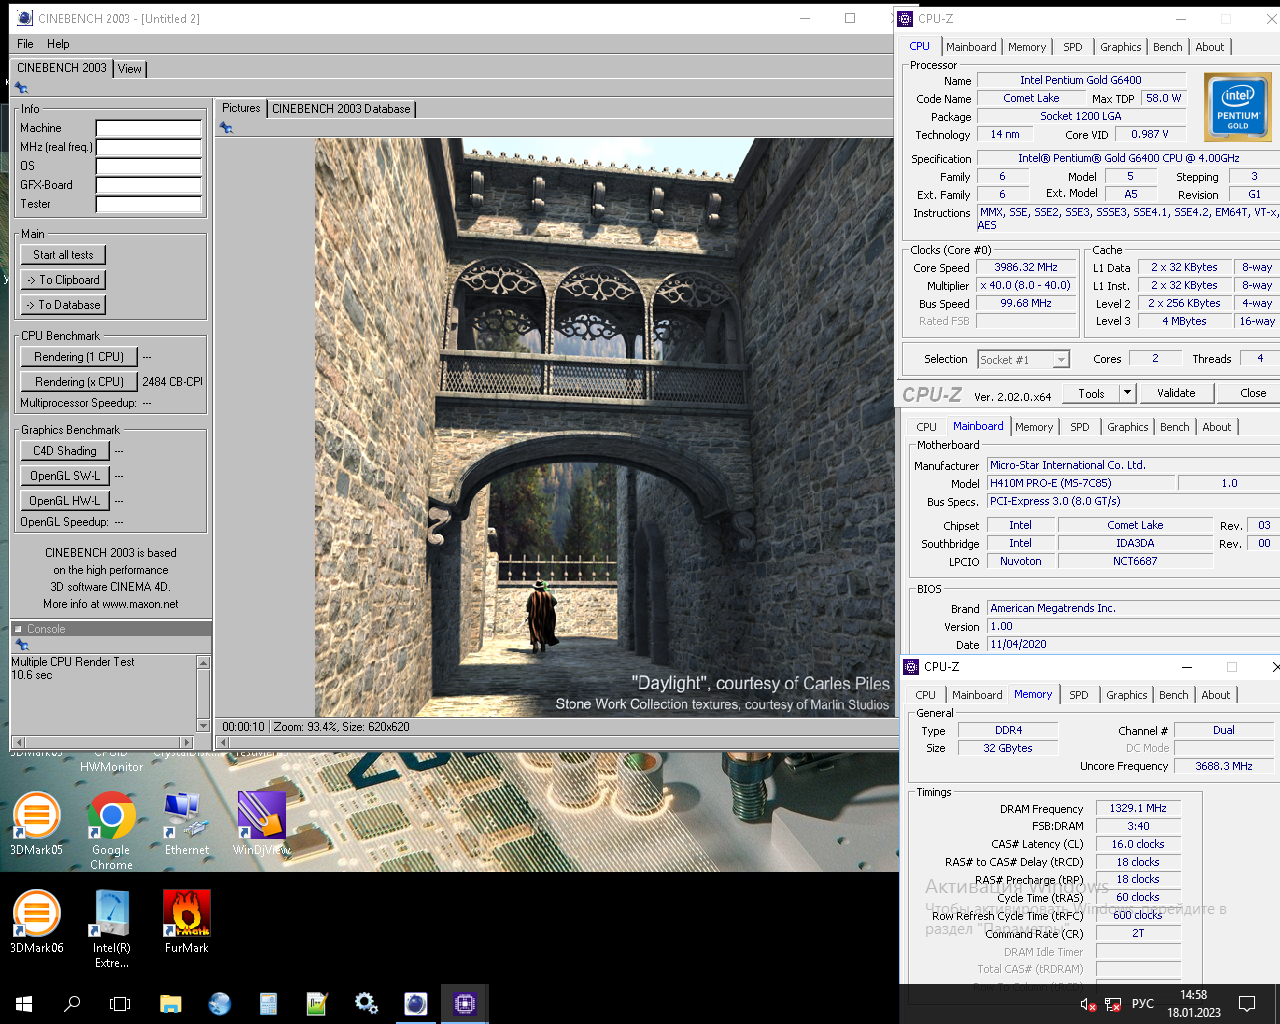The height and width of the screenshot is (1024, 1280).
Task: Click the РУС language indicator
Action: pyautogui.click(x=1143, y=1004)
